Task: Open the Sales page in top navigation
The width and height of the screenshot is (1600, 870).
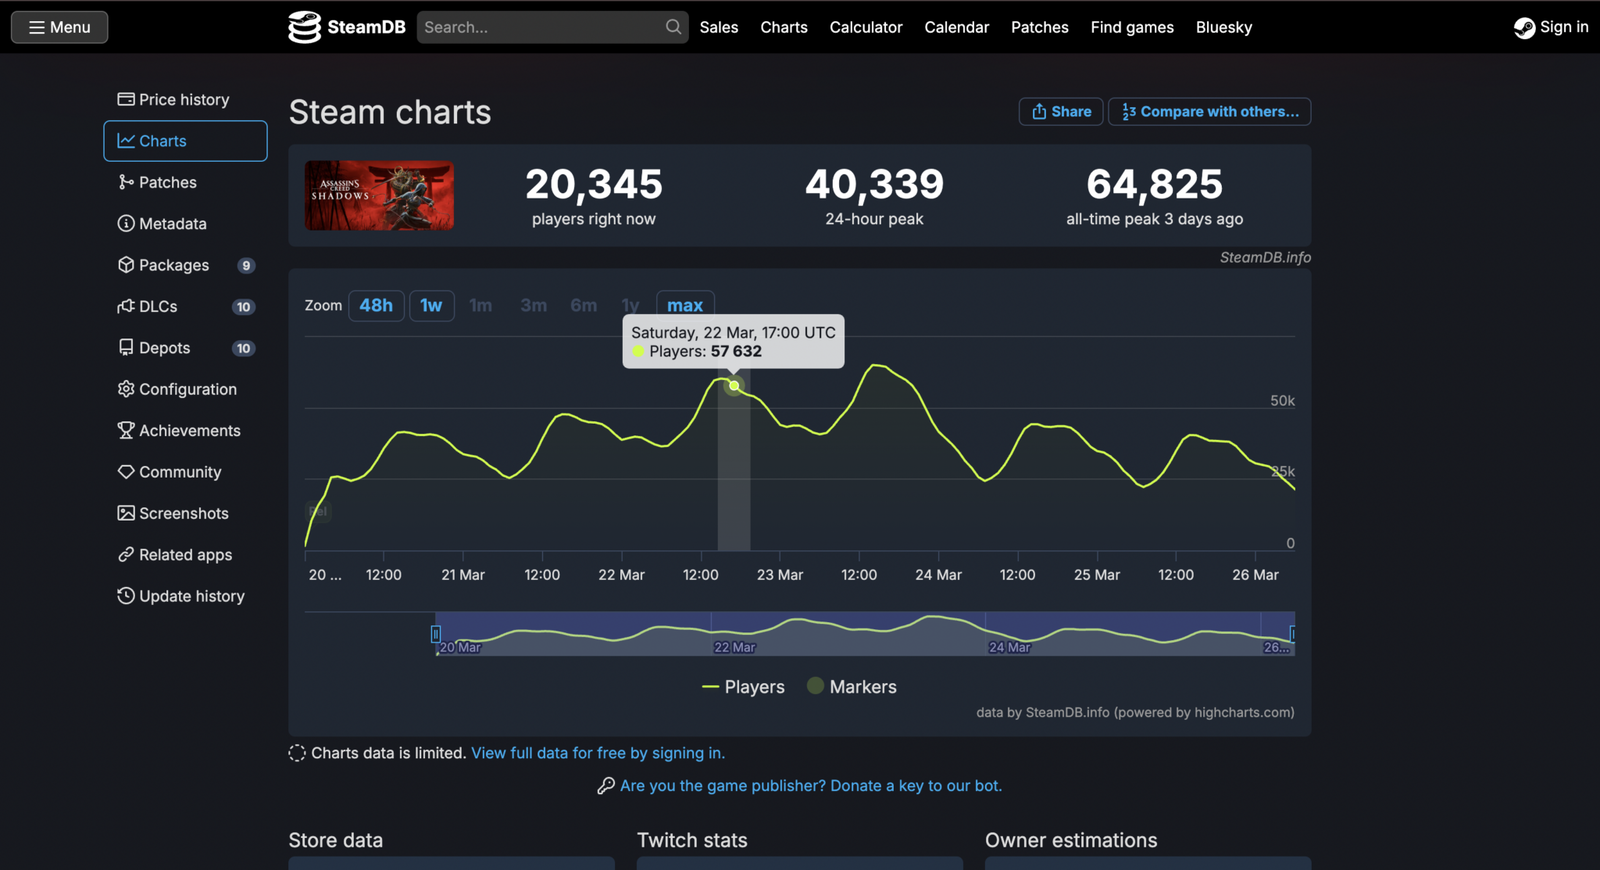Action: click(718, 27)
